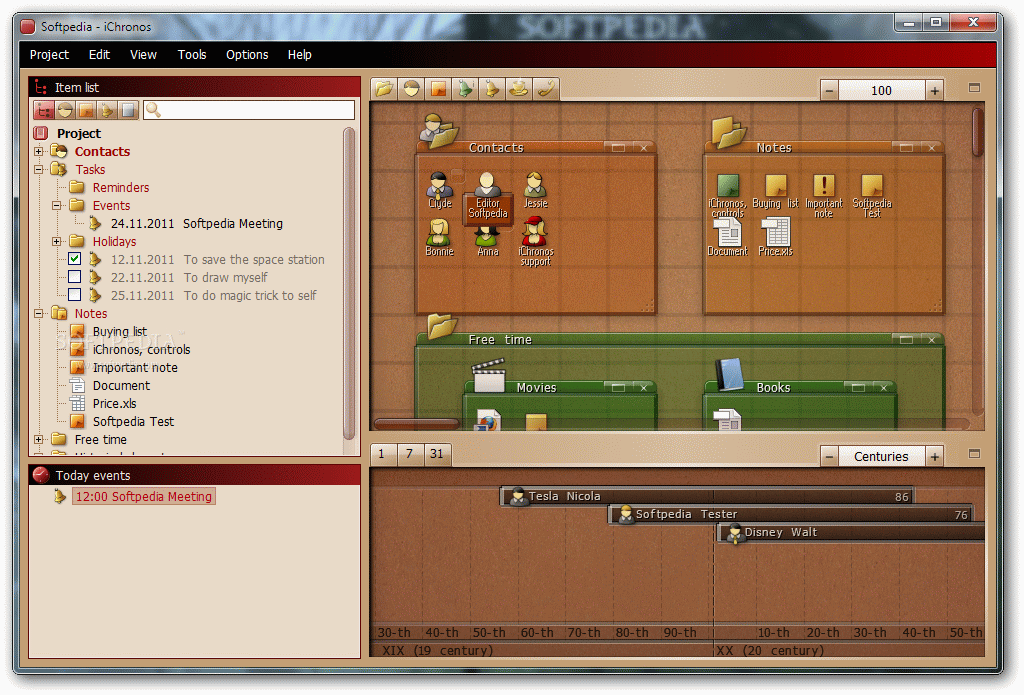Expand the Free time tree node
The width and height of the screenshot is (1024, 695).
tap(39, 440)
